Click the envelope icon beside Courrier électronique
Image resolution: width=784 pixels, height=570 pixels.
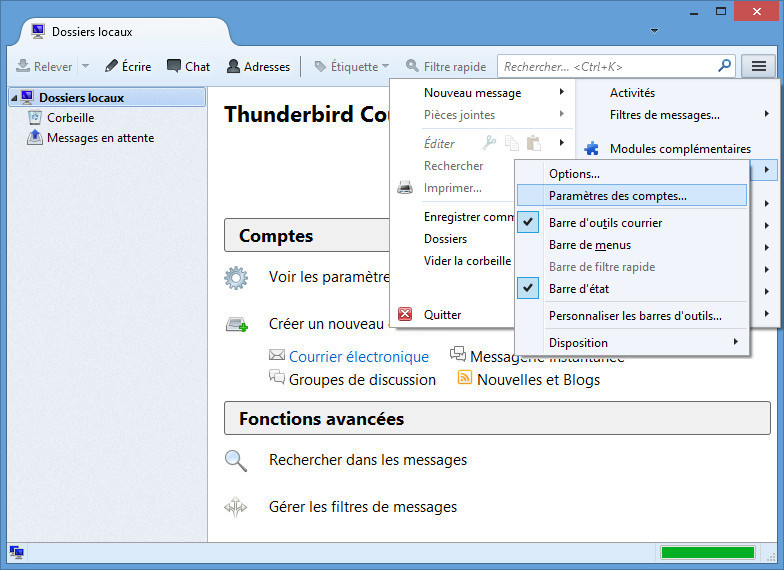(x=276, y=355)
